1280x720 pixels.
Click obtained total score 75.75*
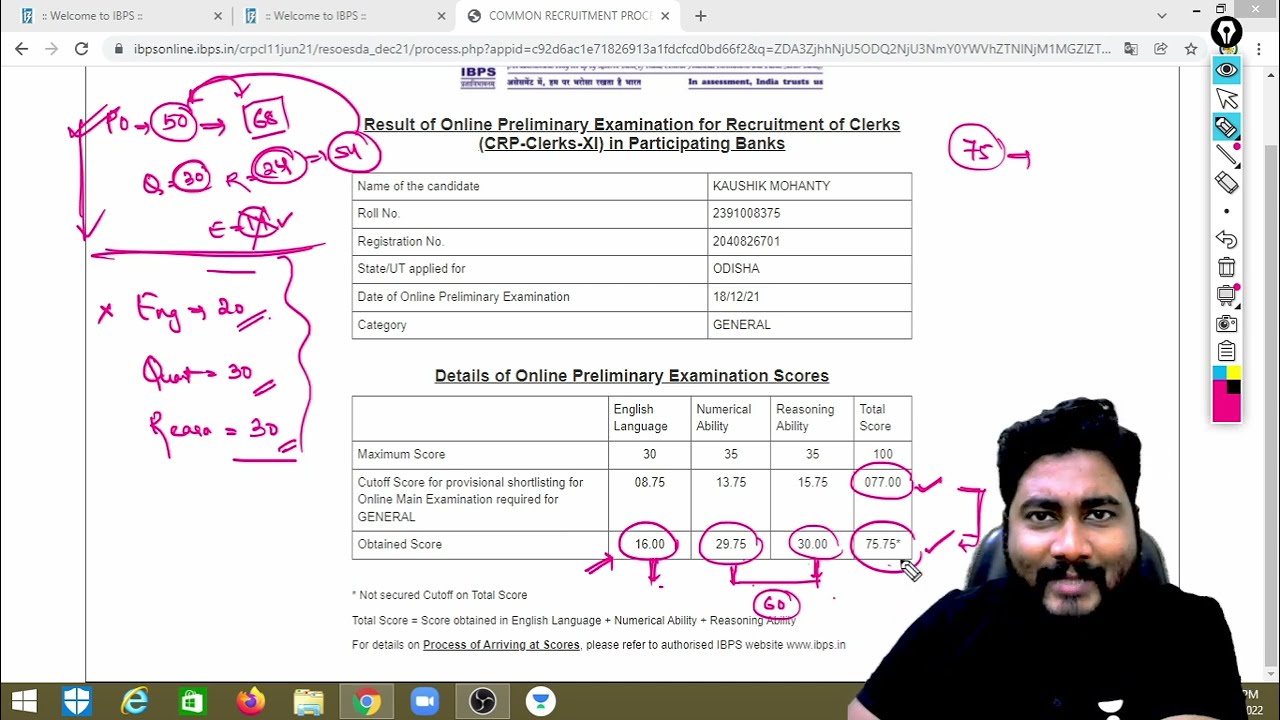(x=883, y=544)
